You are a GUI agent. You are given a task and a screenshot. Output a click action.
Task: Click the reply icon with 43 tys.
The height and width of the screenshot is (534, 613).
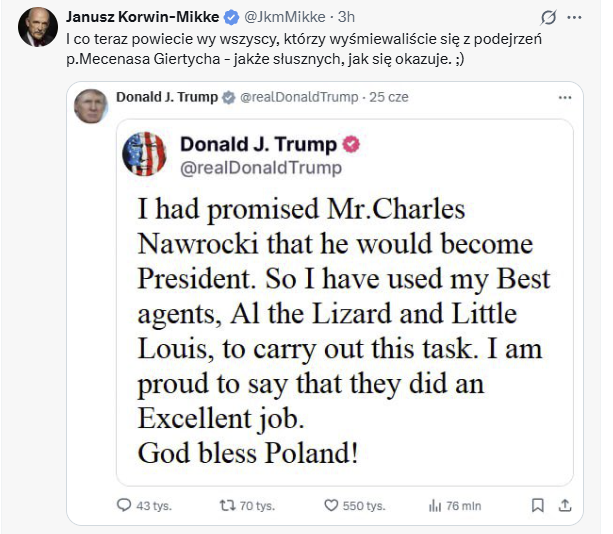(125, 505)
